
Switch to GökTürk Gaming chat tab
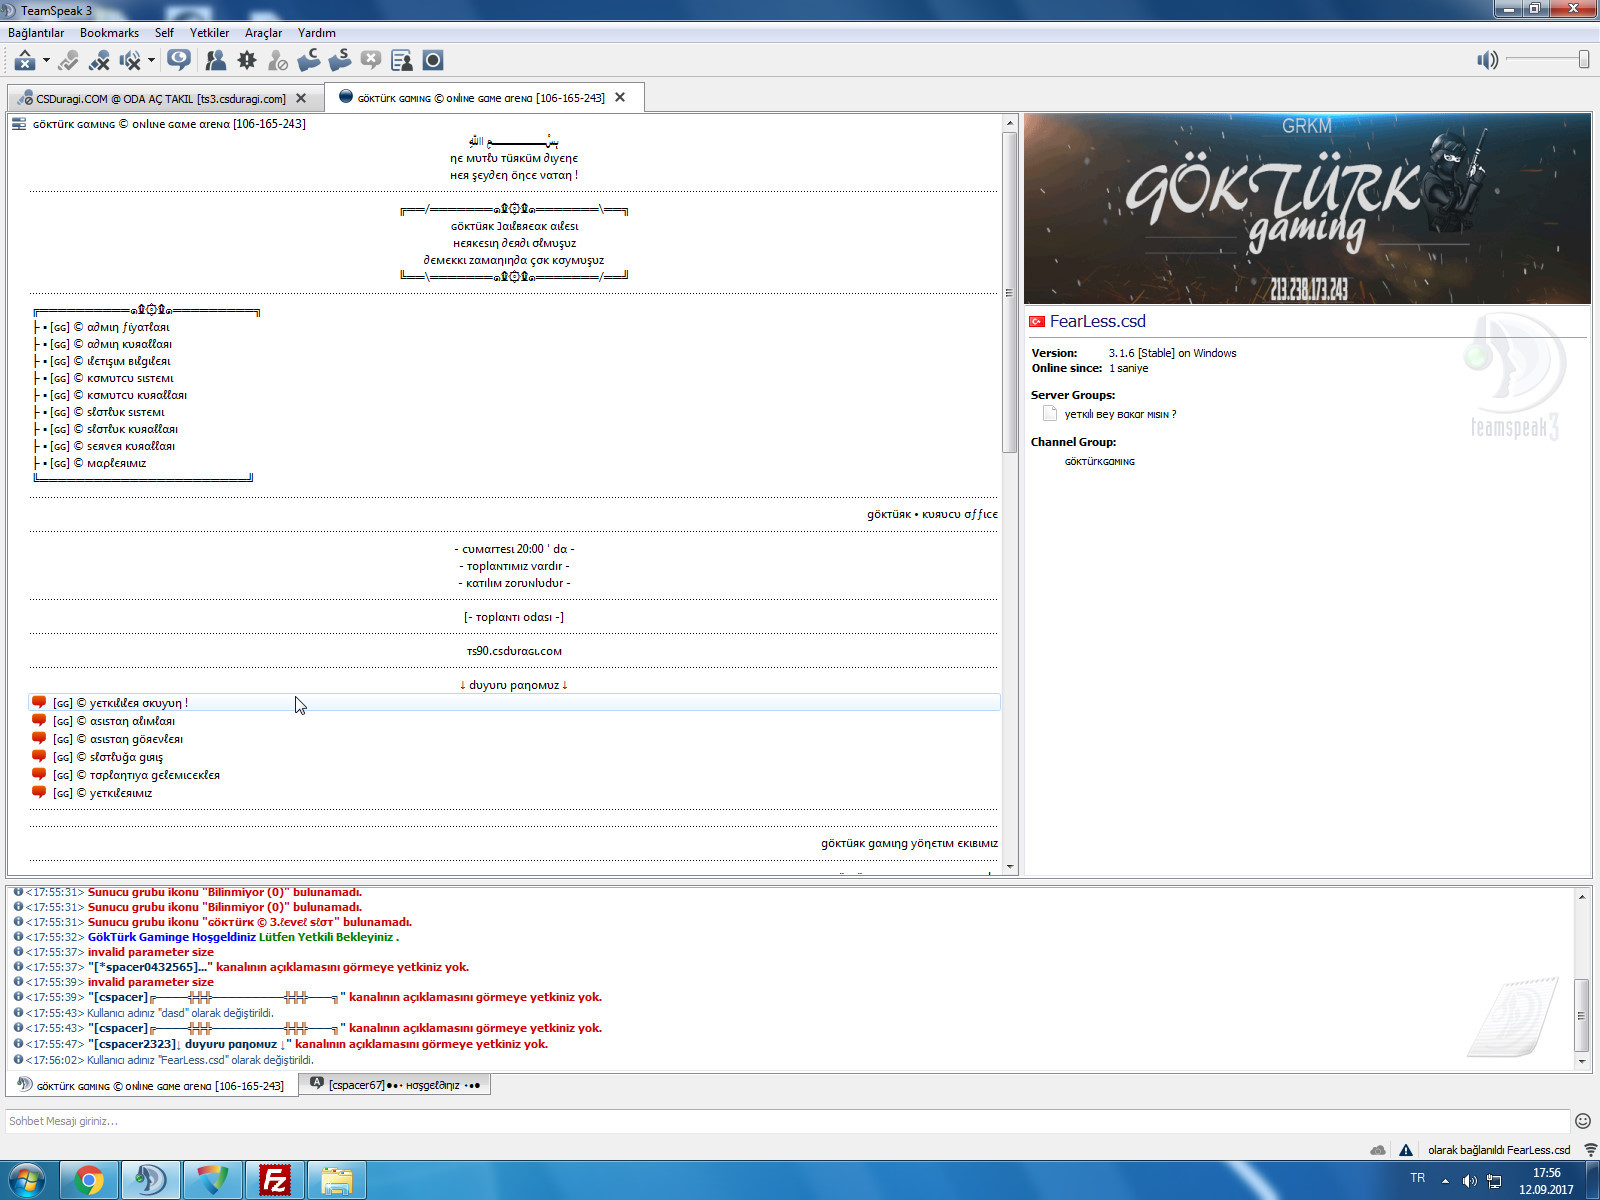click(x=152, y=1085)
